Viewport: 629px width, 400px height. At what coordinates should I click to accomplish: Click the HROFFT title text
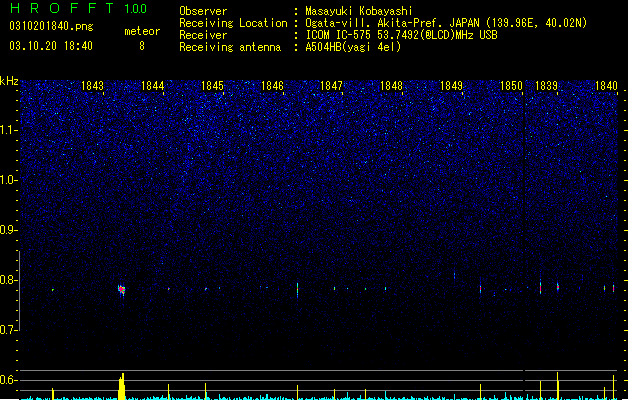62,8
